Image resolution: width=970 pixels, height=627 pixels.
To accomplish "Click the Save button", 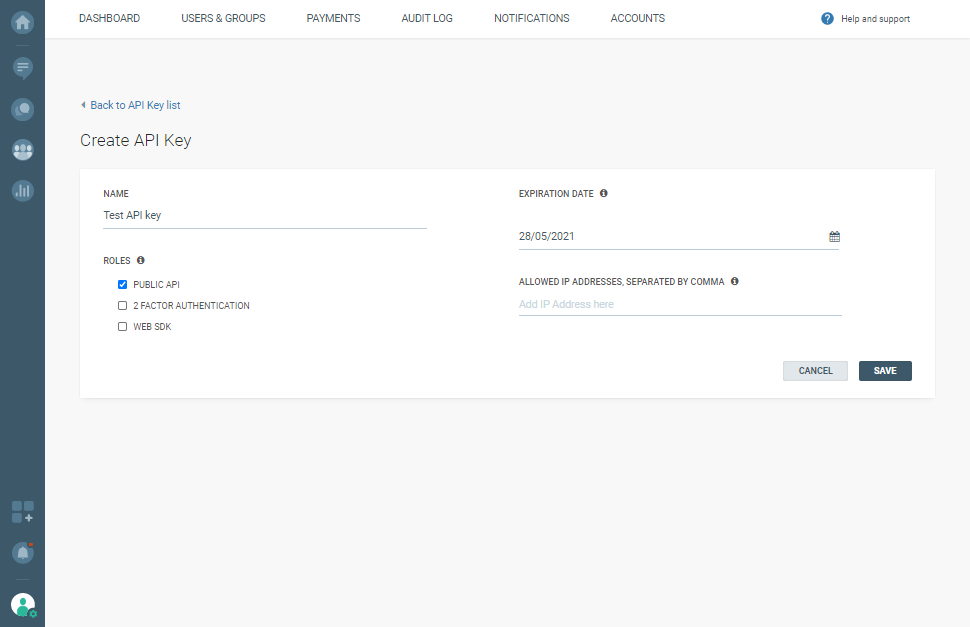I will (885, 371).
